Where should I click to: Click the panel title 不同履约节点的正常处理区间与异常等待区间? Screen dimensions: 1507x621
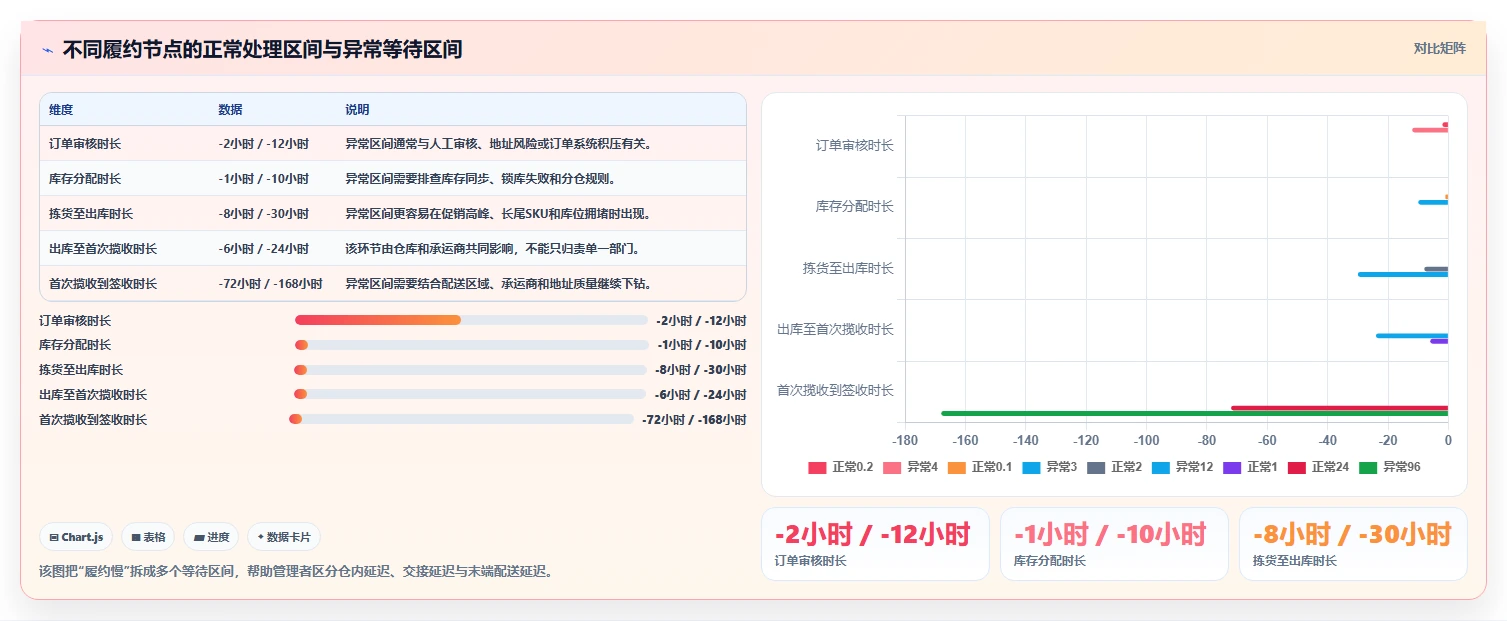point(262,49)
